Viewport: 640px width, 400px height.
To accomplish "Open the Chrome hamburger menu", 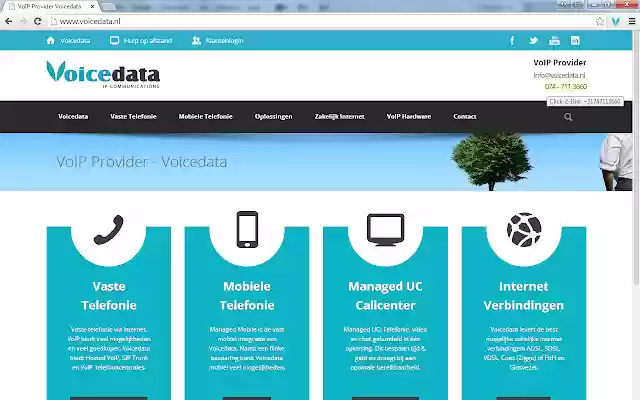I will (x=631, y=21).
